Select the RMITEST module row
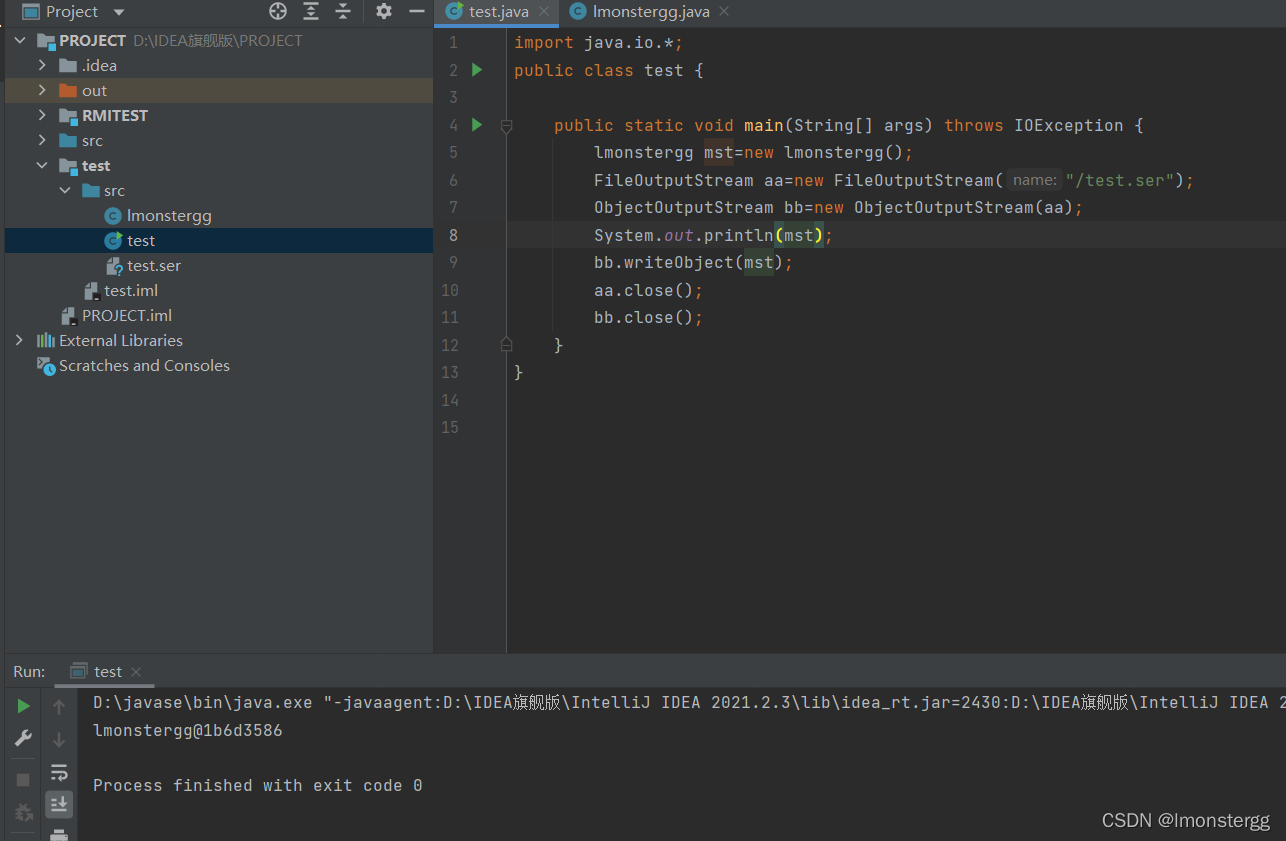 pos(219,115)
